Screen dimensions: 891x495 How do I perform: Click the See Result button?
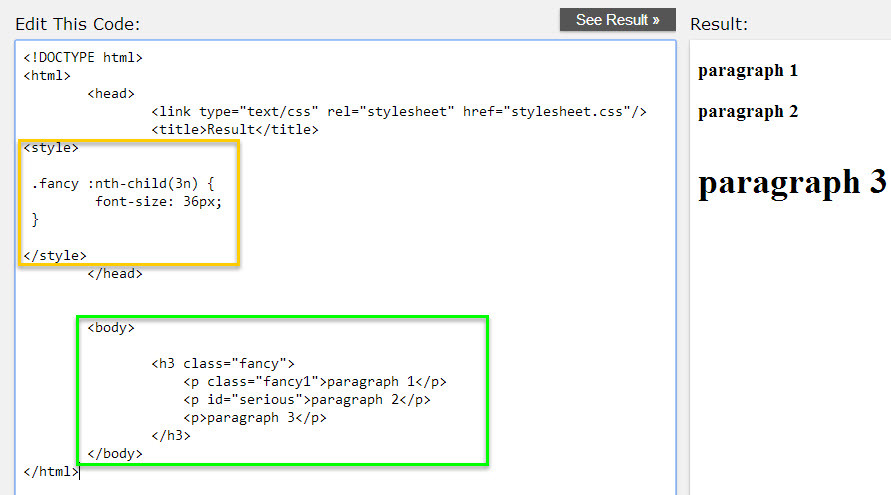(617, 20)
